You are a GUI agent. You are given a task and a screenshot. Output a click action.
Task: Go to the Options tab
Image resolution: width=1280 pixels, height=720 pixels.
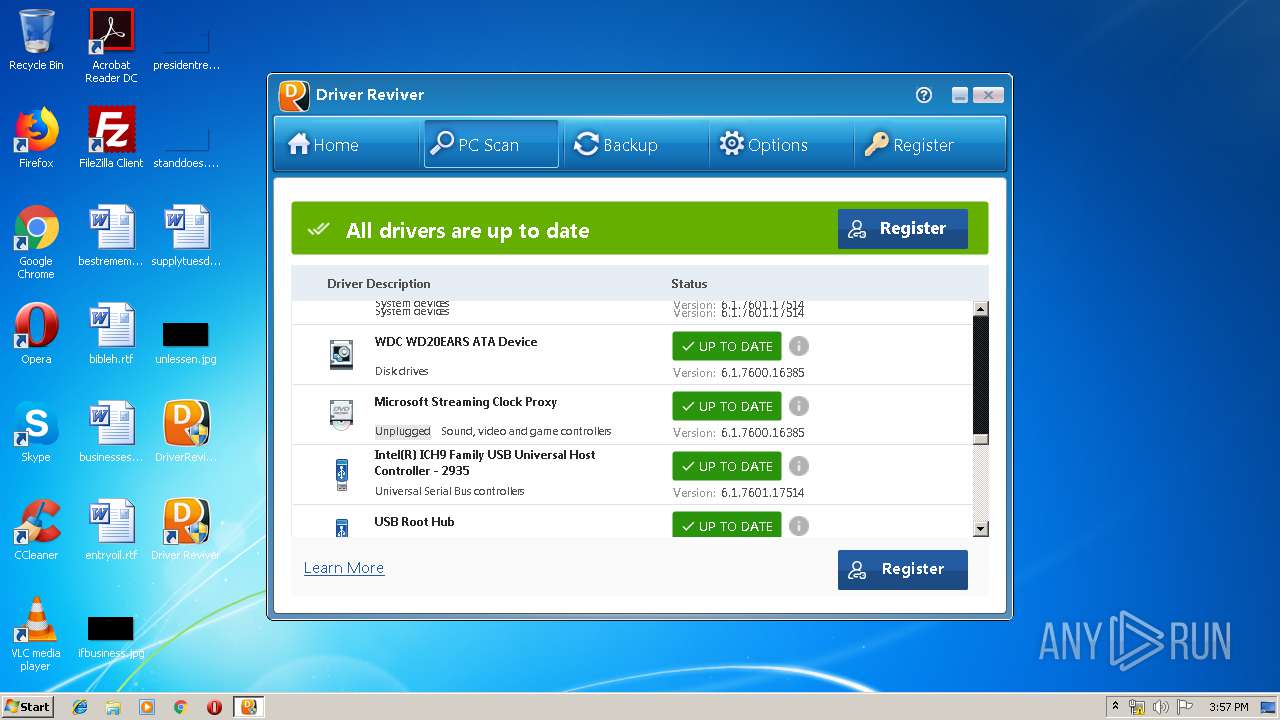781,145
